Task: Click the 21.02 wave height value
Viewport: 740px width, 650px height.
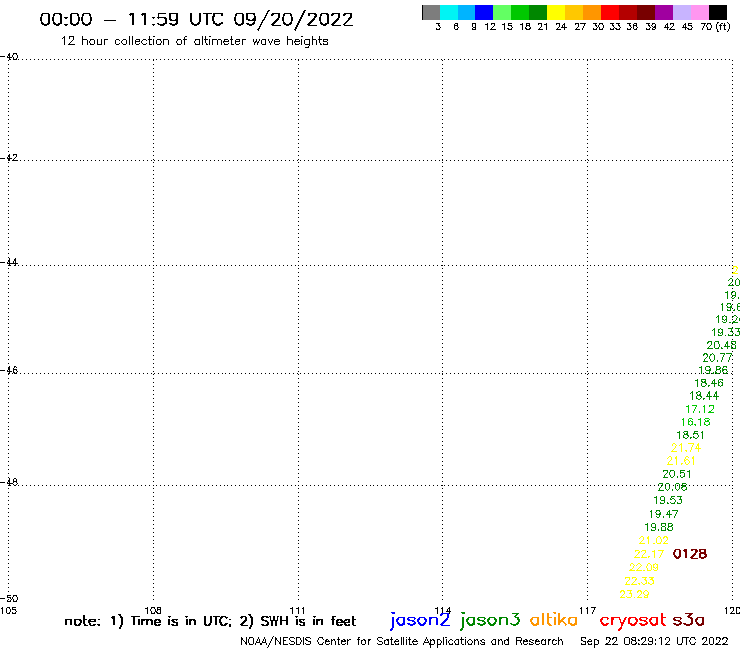Action: (654, 540)
